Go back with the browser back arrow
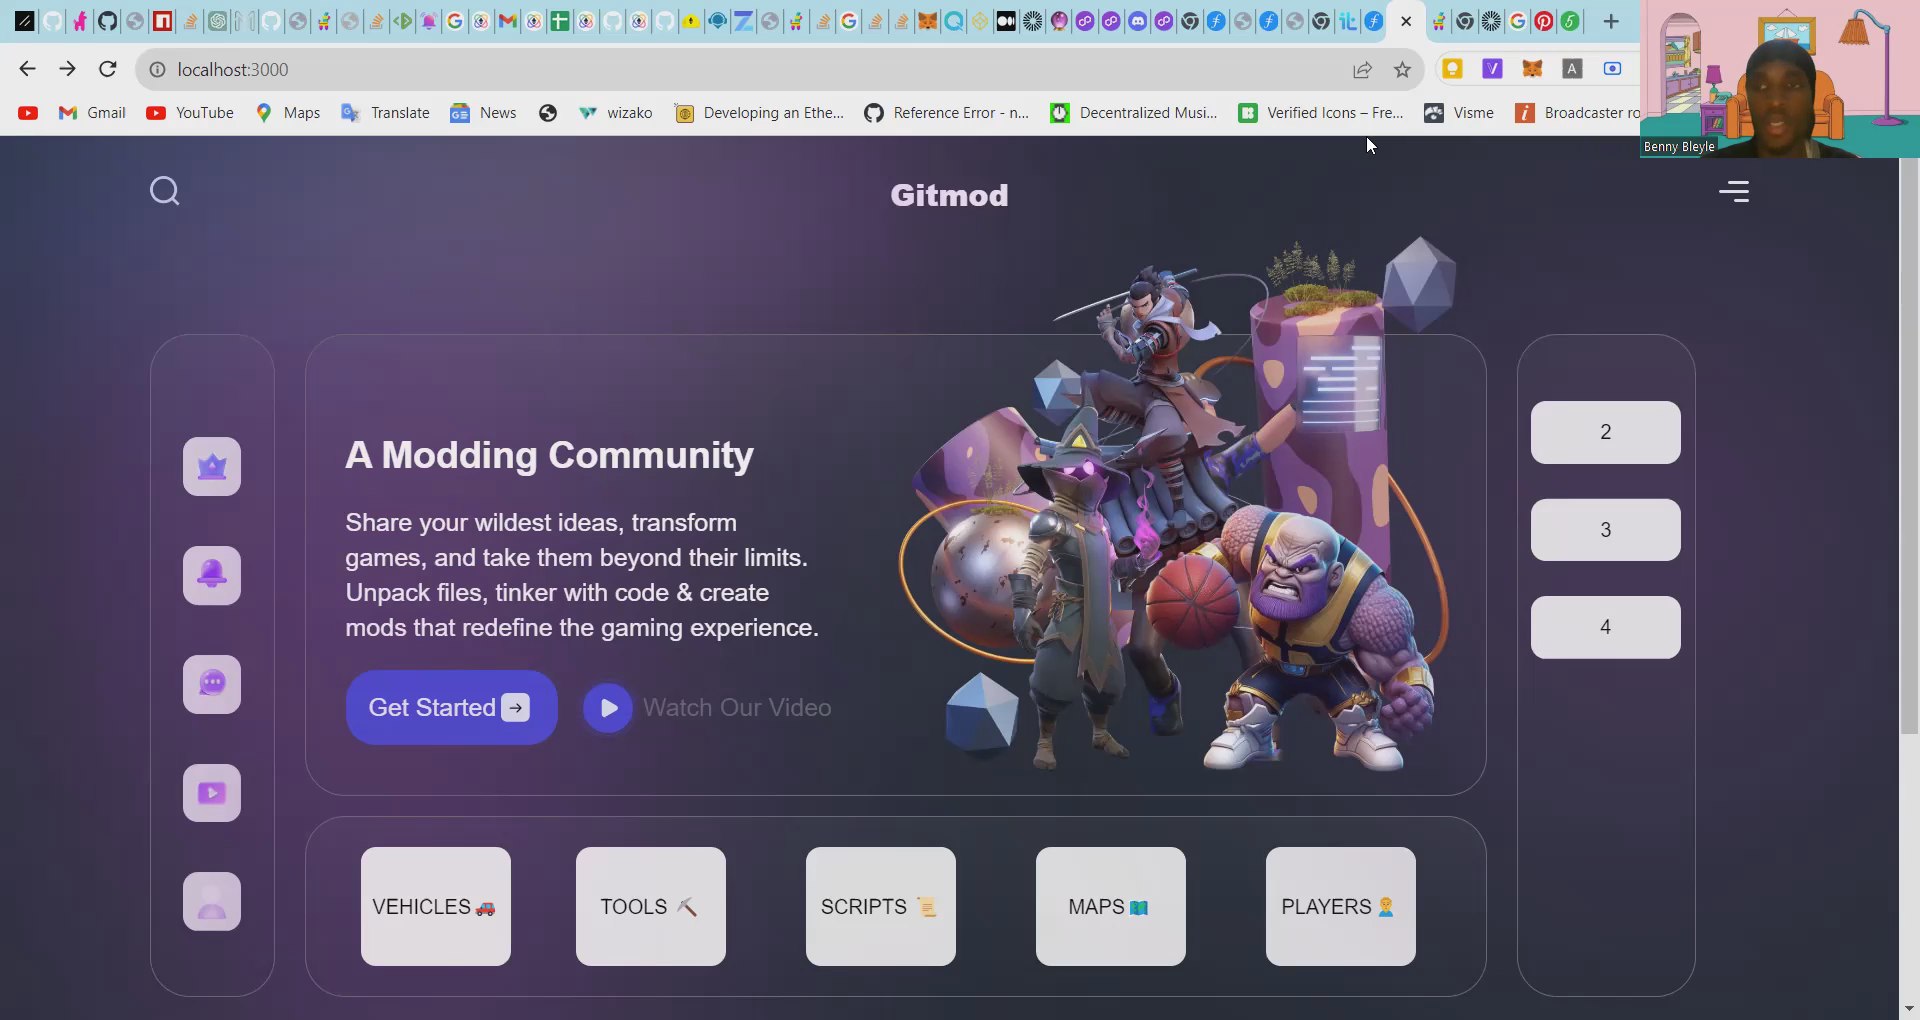Screen dimensions: 1920x1020 tap(27, 69)
